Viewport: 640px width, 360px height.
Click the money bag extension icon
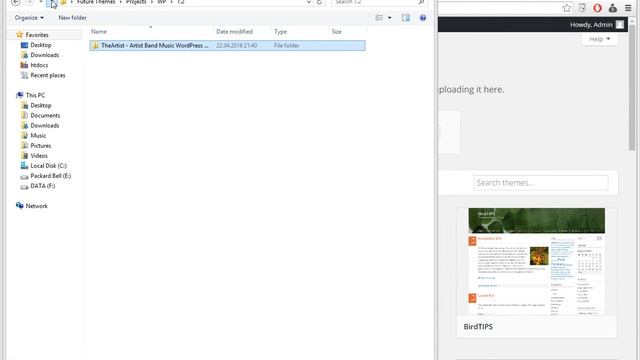click(x=613, y=8)
